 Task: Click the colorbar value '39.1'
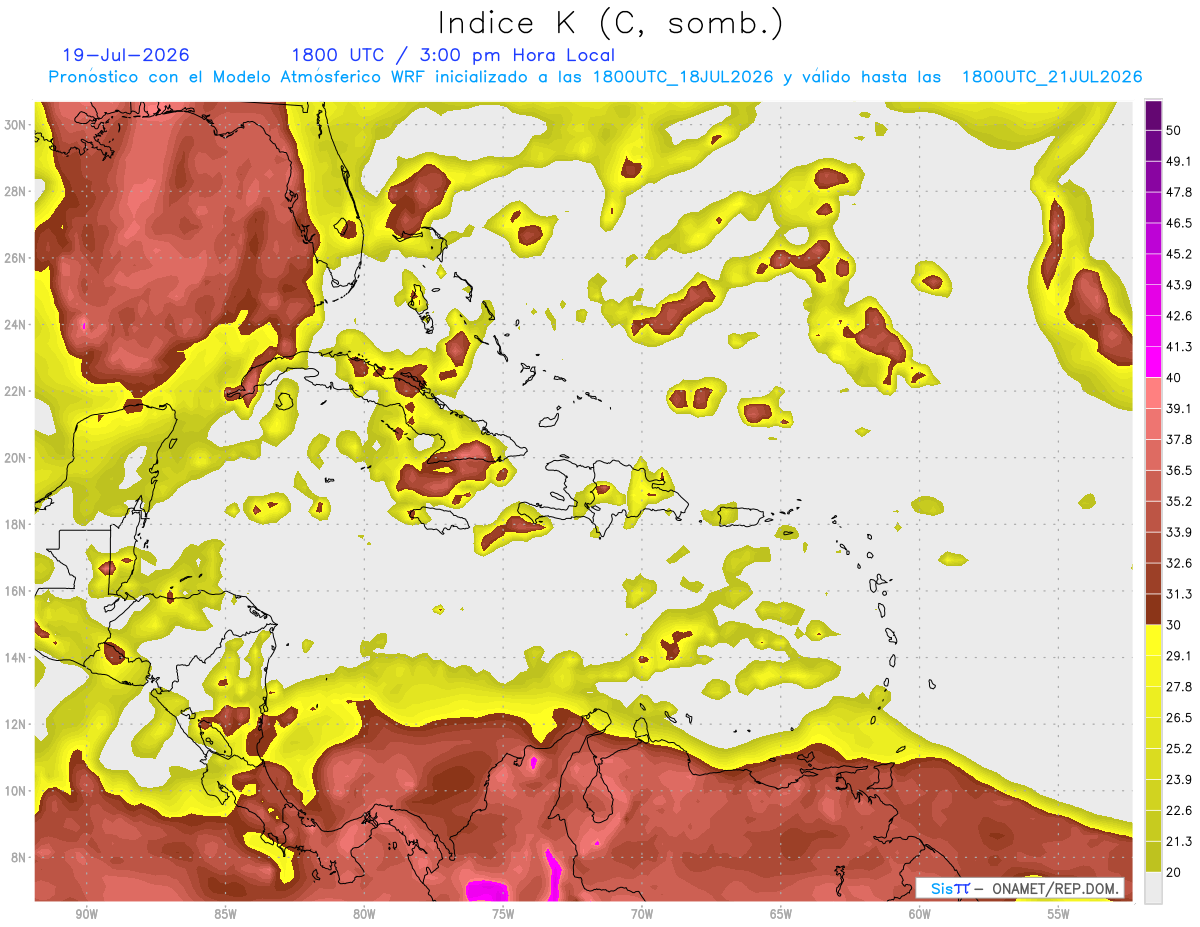click(1178, 409)
